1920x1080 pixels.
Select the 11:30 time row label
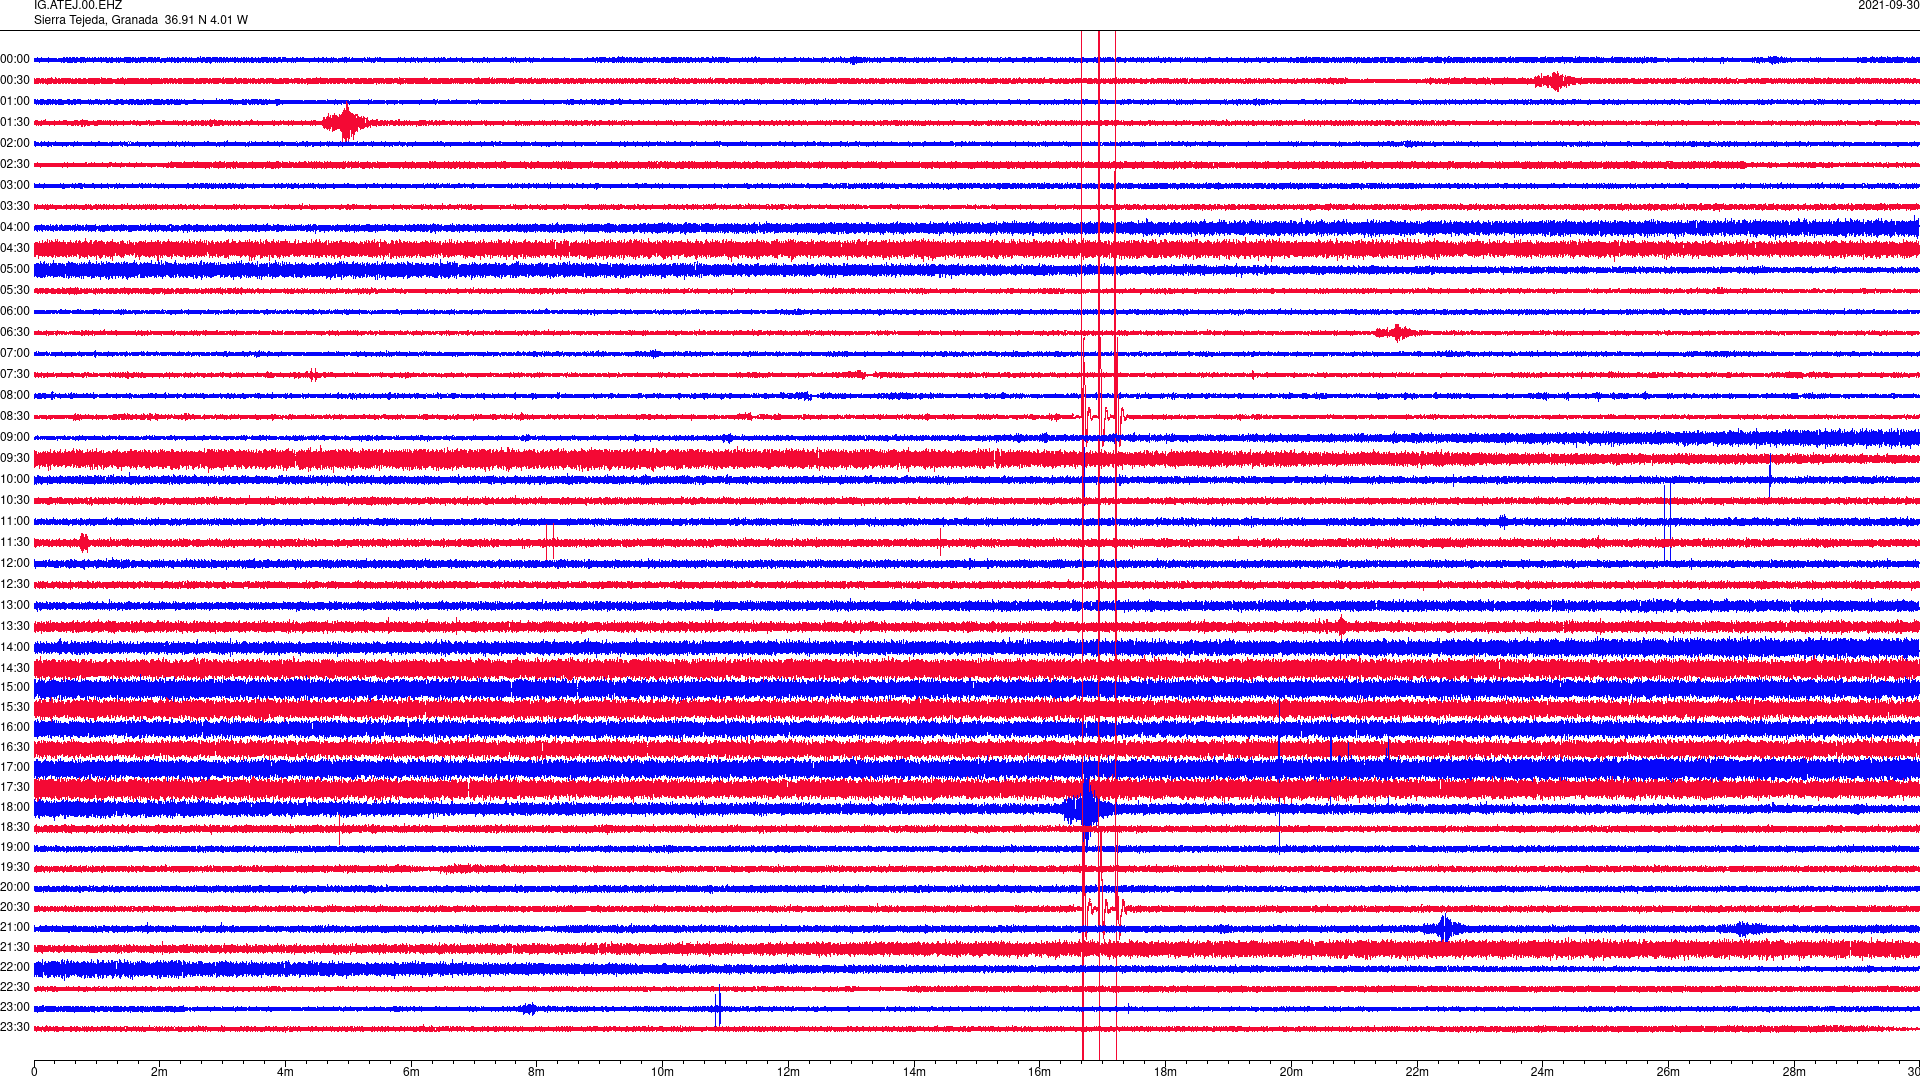point(15,543)
